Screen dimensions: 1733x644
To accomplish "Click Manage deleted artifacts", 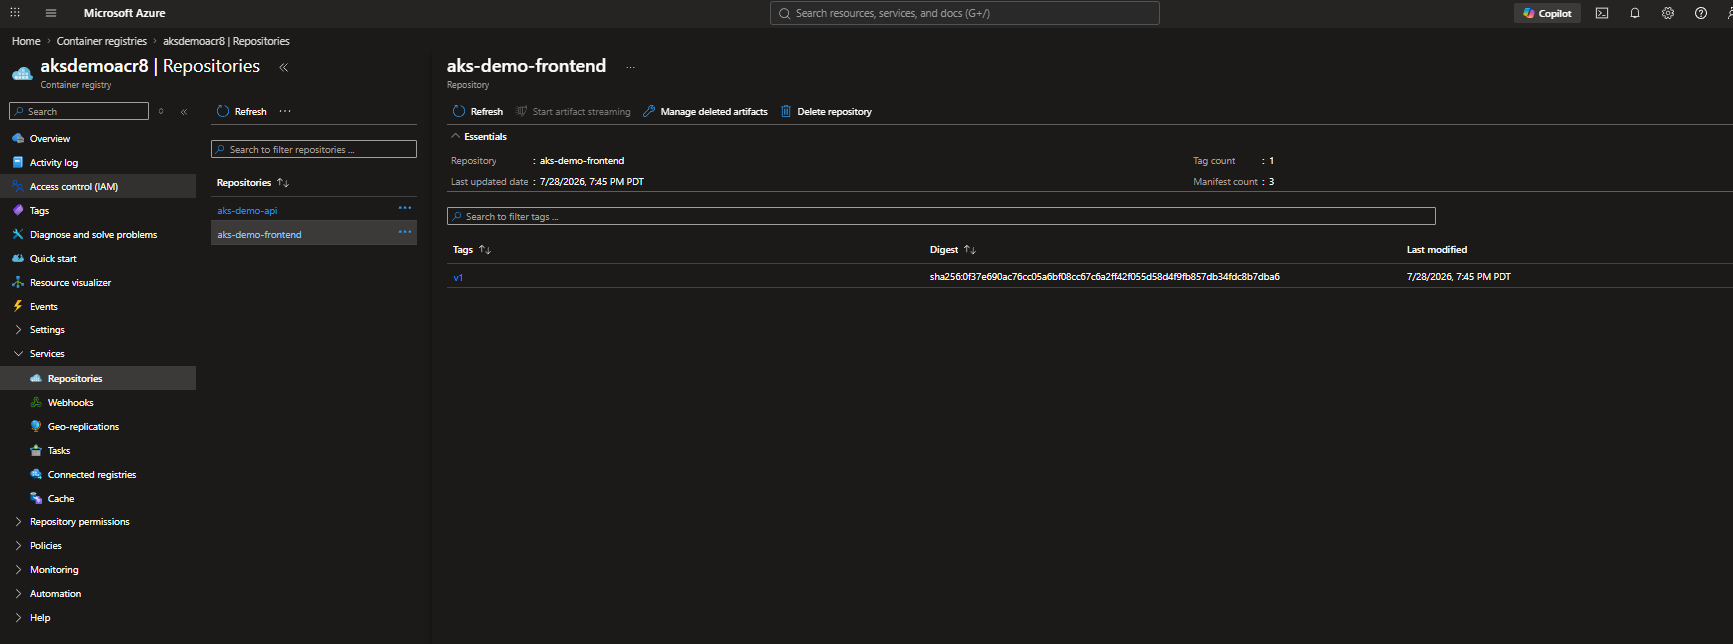I will 705,112.
